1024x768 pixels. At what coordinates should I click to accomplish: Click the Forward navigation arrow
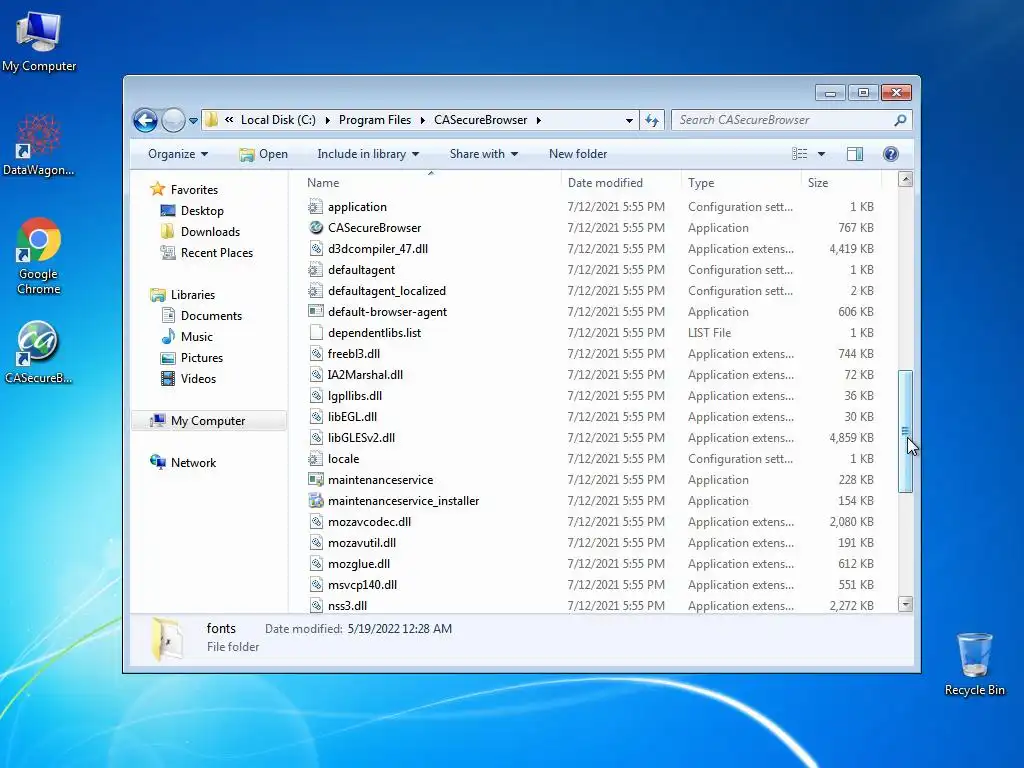click(x=173, y=120)
